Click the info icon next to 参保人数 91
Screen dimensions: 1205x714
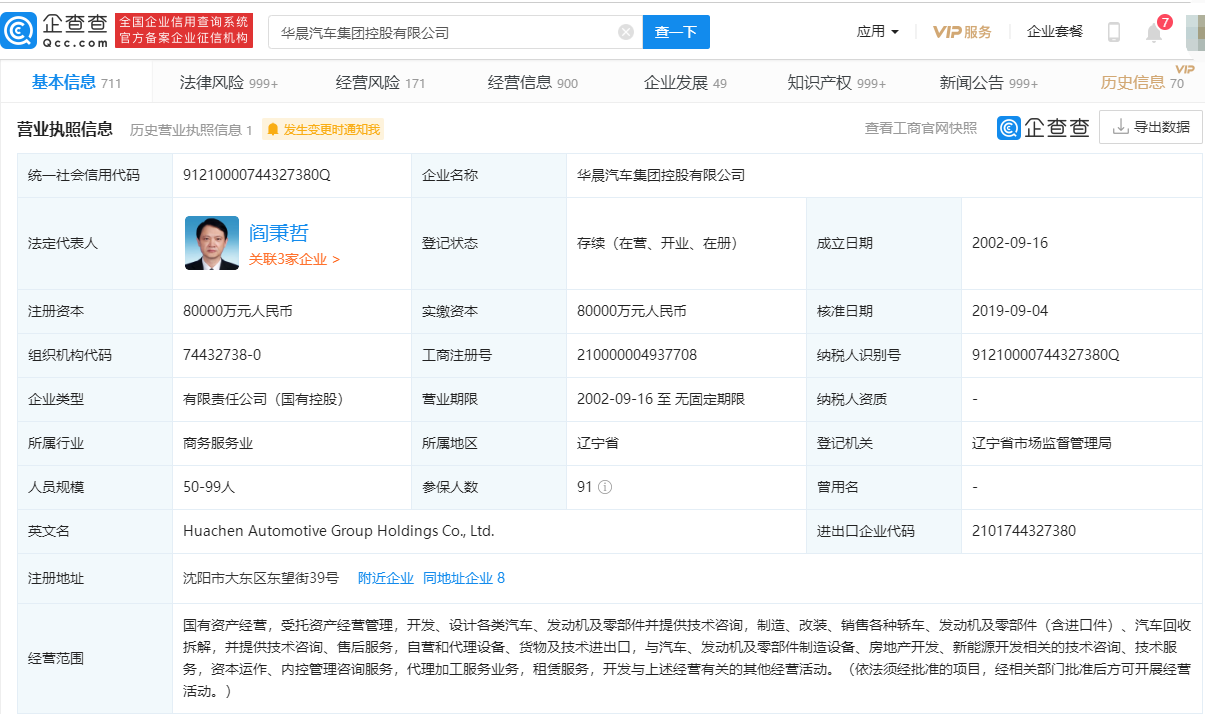coord(605,488)
